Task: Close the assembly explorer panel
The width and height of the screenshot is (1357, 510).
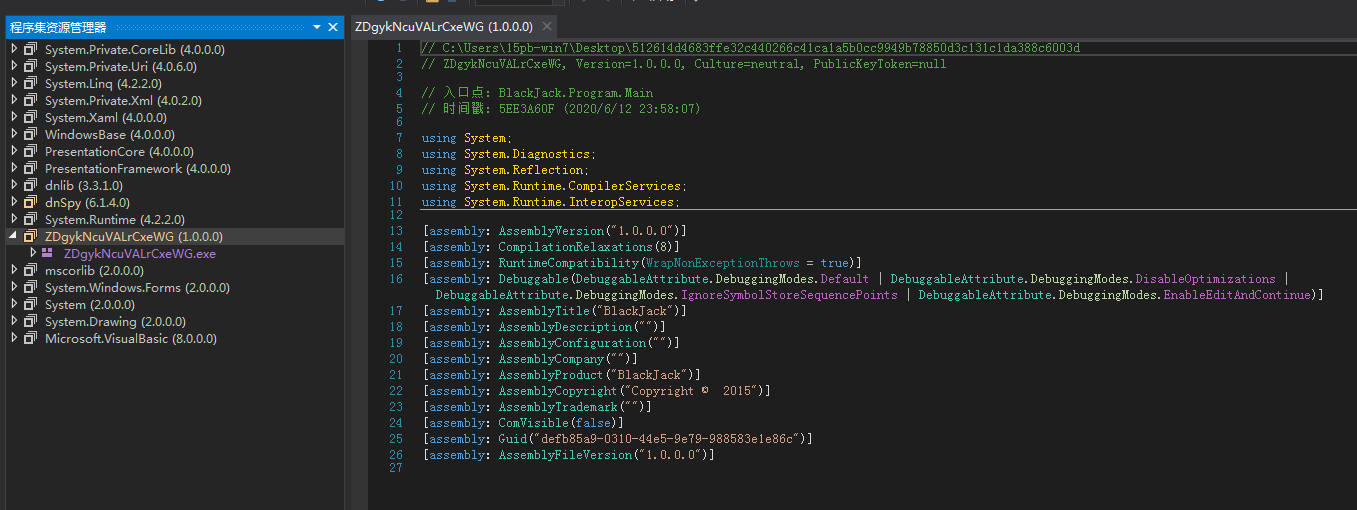Action: pos(333,27)
